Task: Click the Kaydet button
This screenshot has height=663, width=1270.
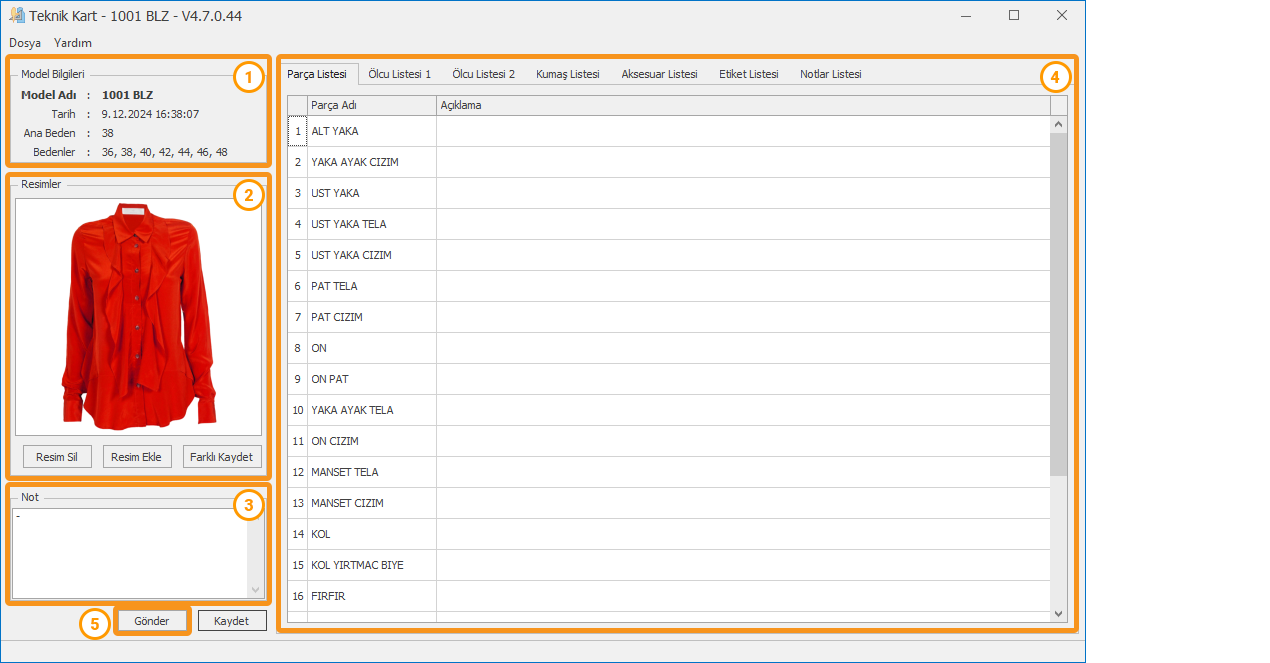Action: tap(232, 621)
